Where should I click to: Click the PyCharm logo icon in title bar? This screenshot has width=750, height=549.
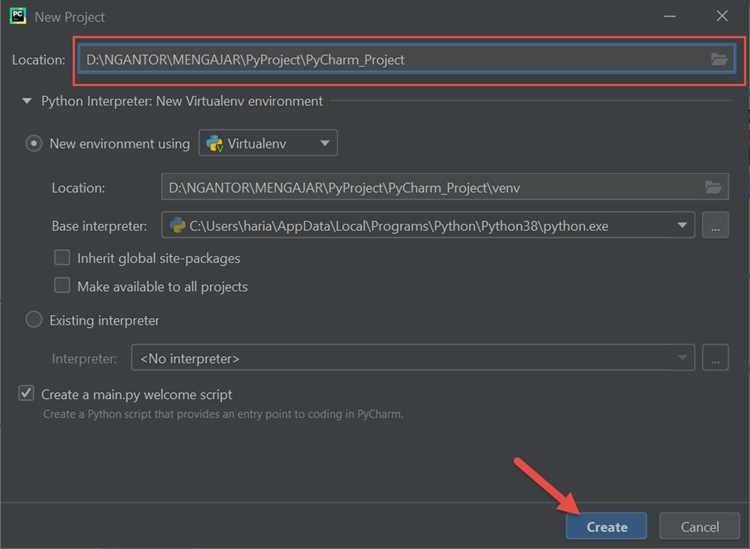(18, 16)
